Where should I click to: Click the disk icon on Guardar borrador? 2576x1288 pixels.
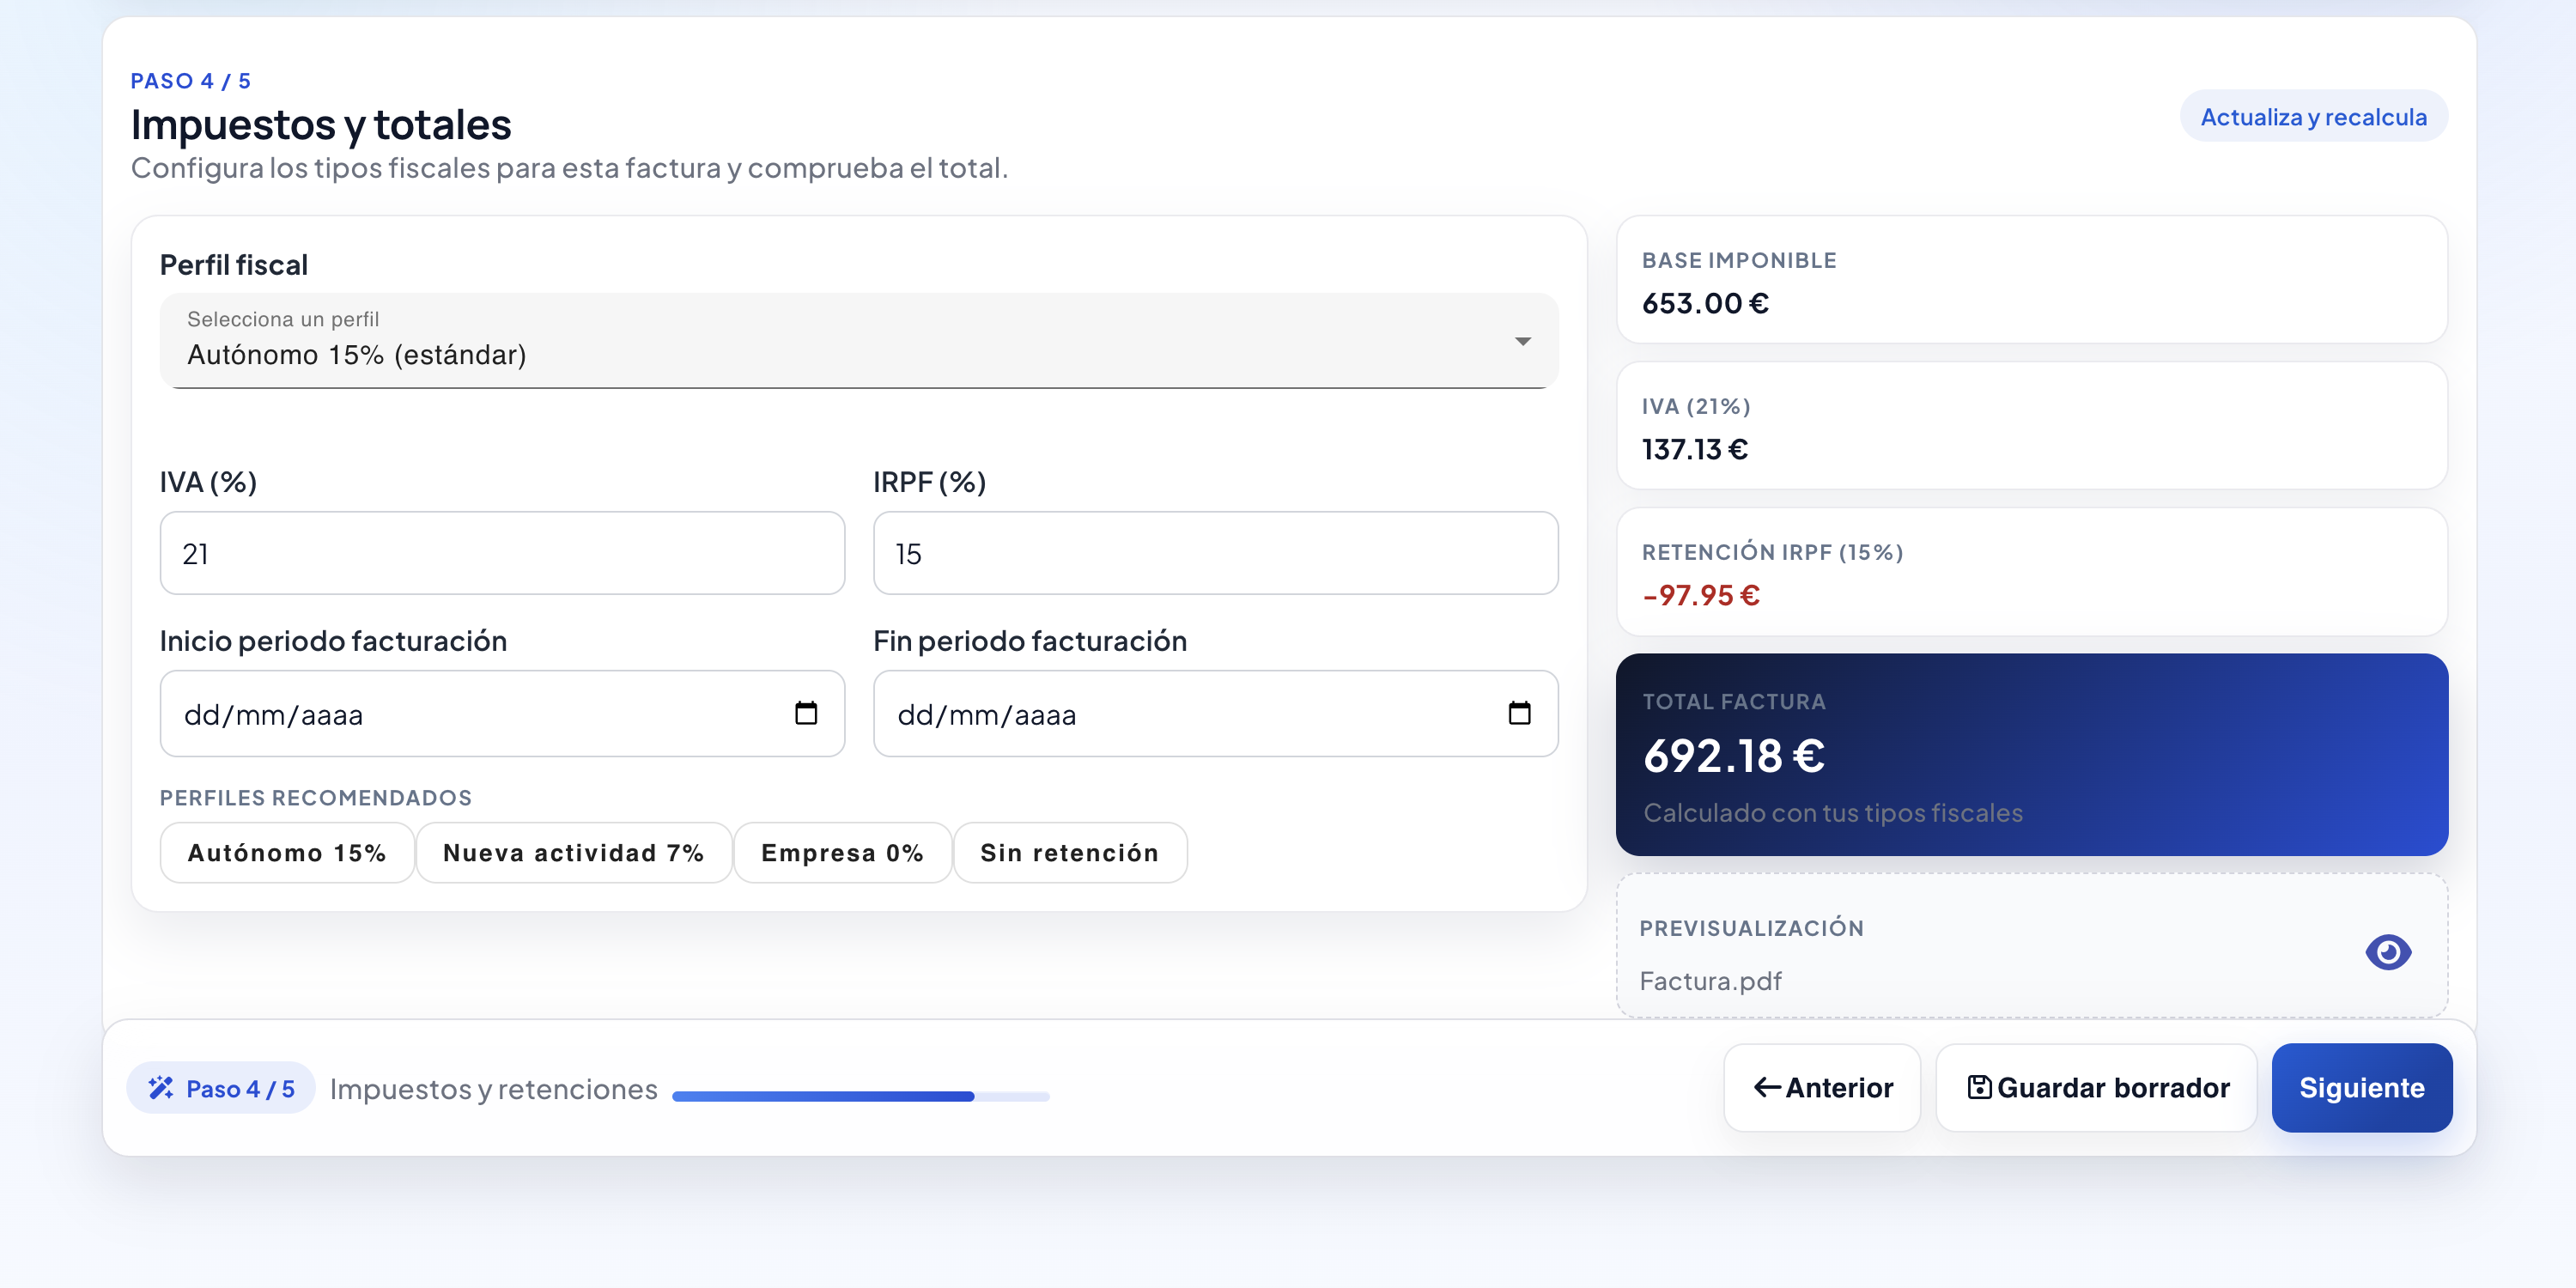pos(1980,1087)
